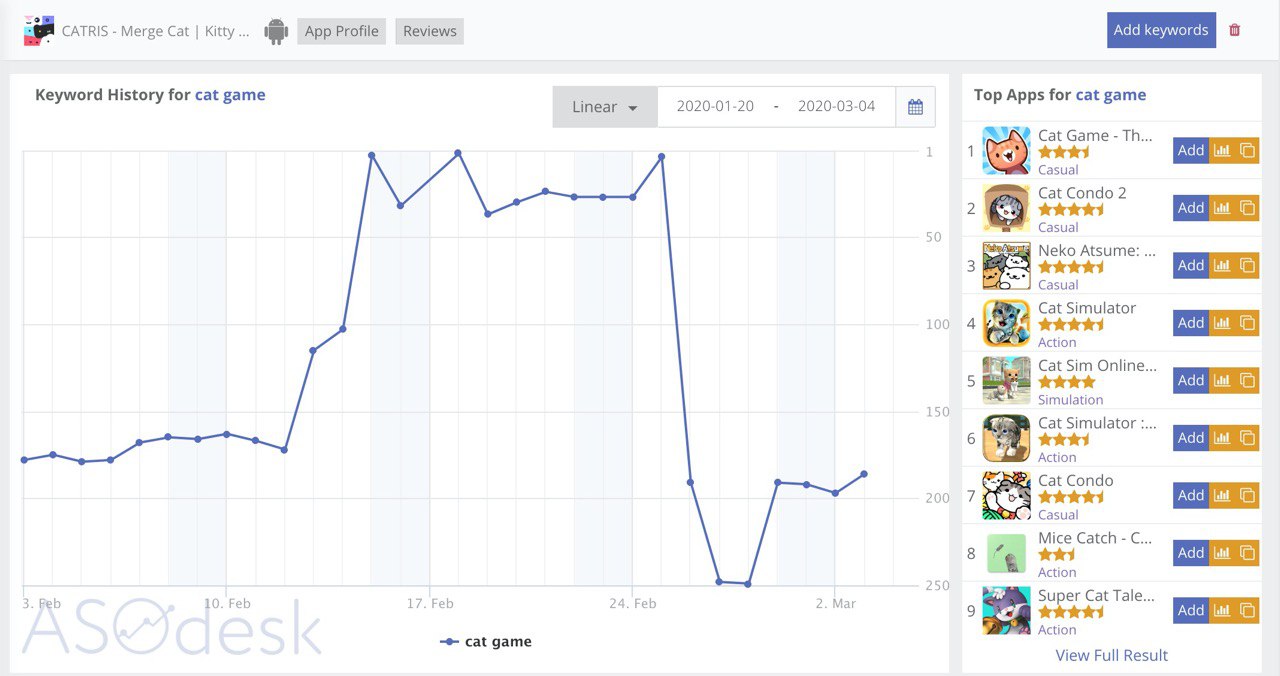Click the CATRIS app icon
This screenshot has width=1280, height=676.
pos(39,31)
